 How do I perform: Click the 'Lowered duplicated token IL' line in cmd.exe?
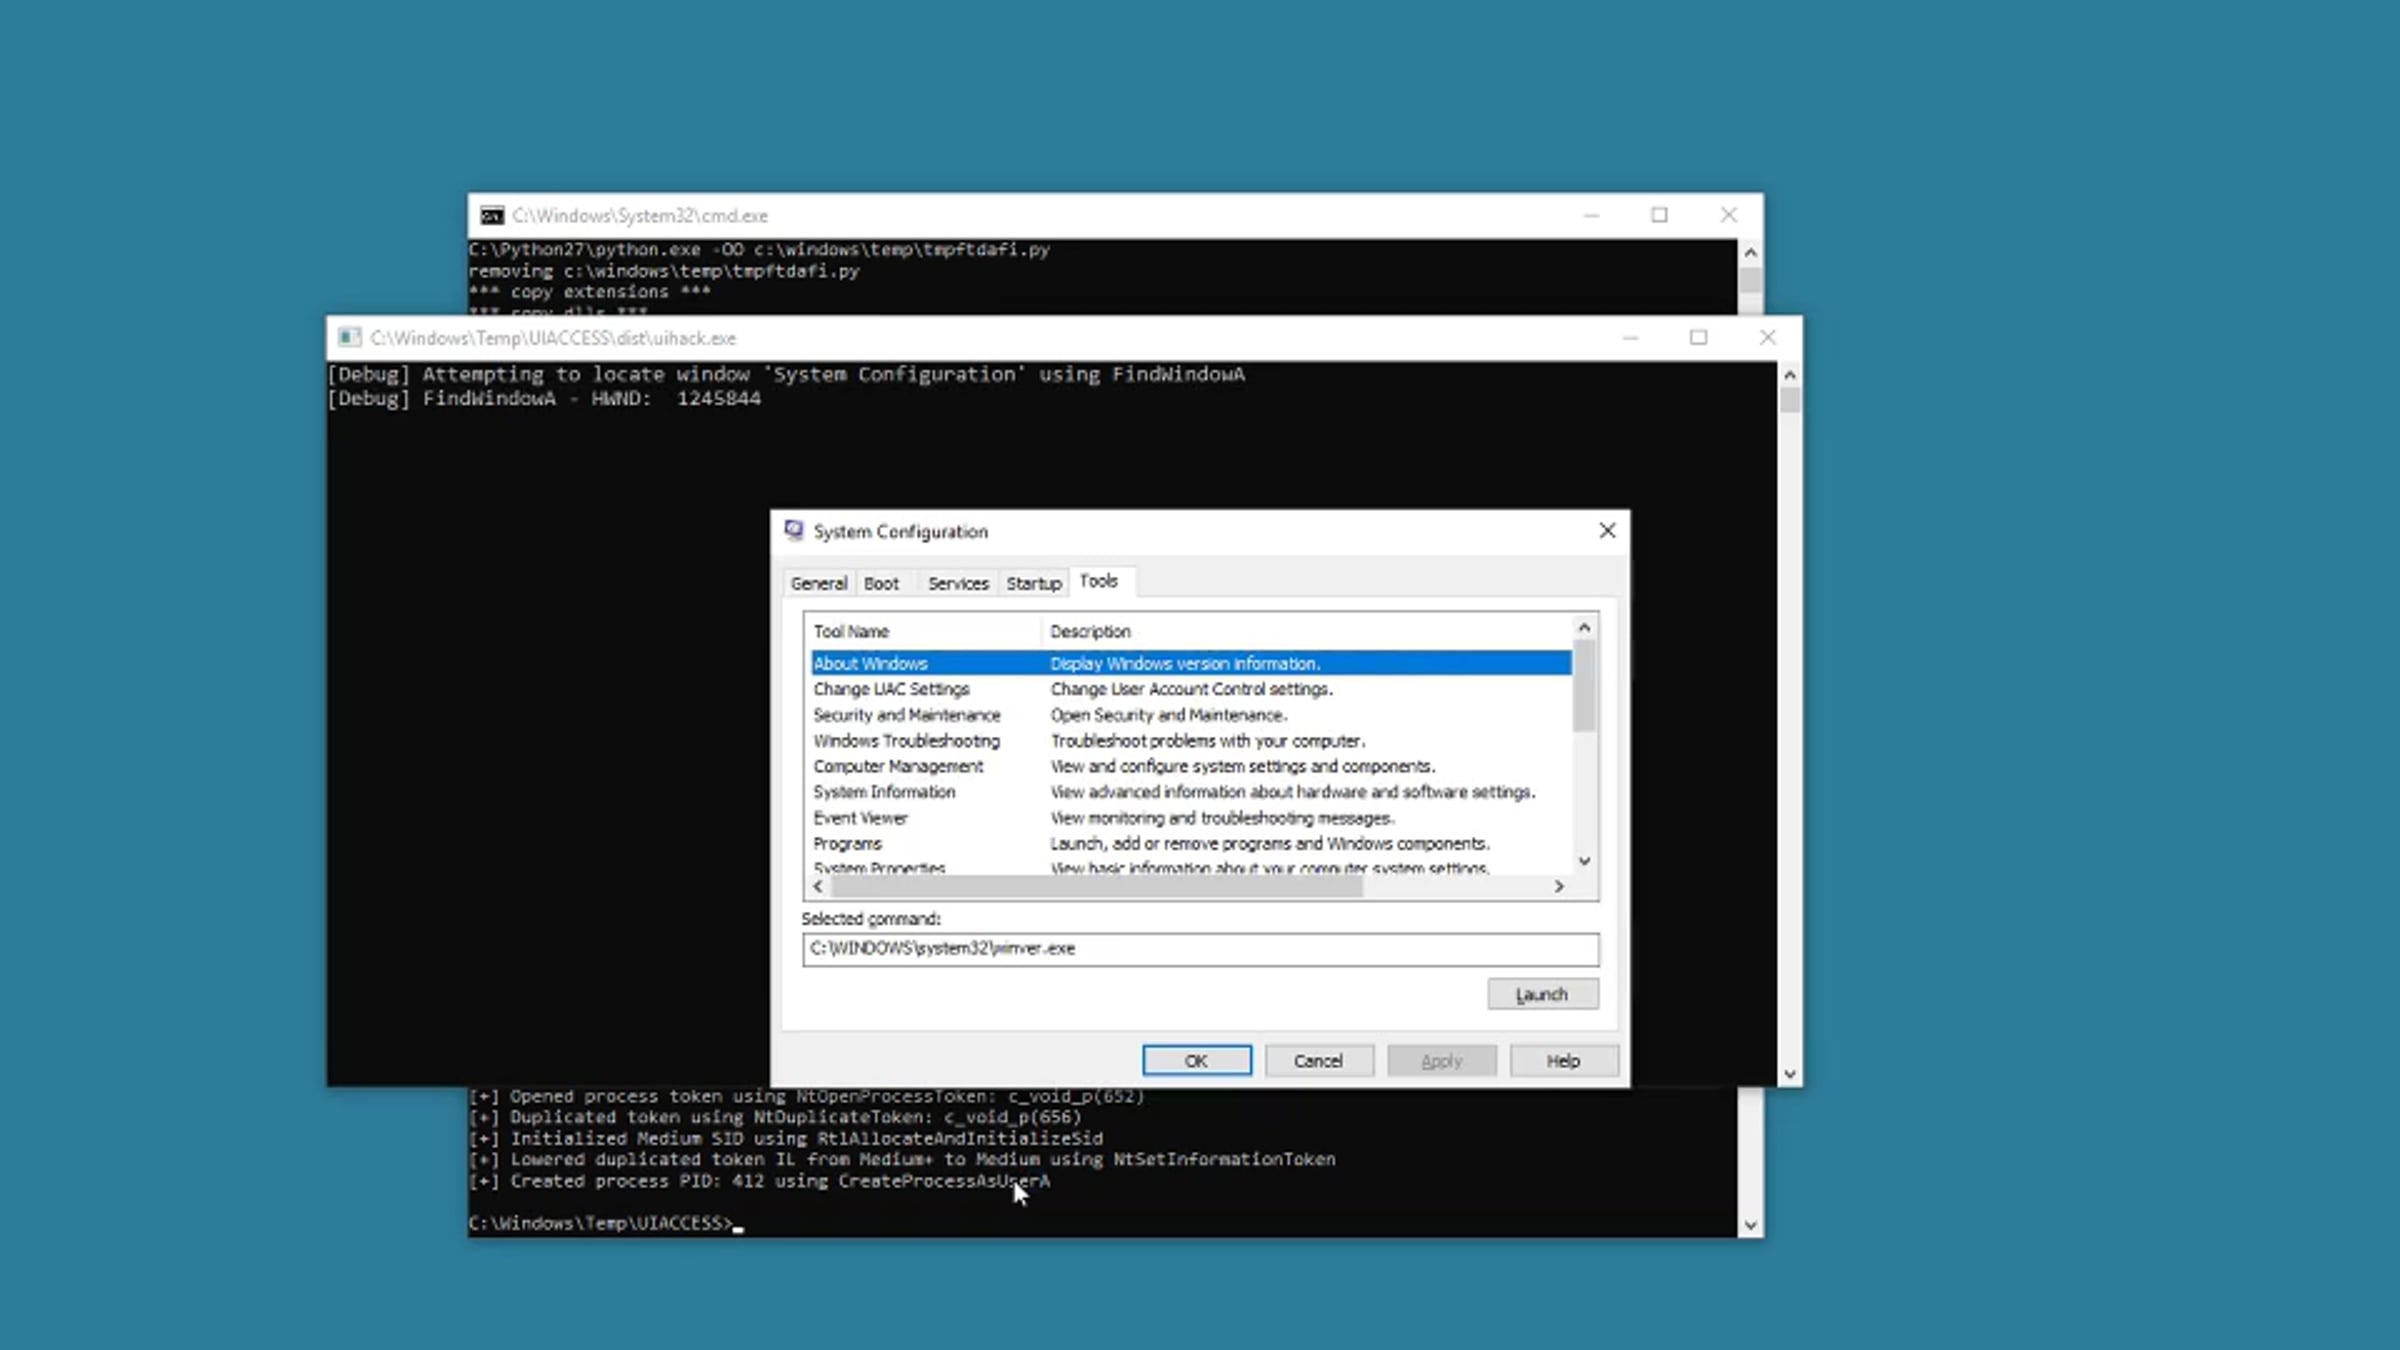coord(902,1159)
